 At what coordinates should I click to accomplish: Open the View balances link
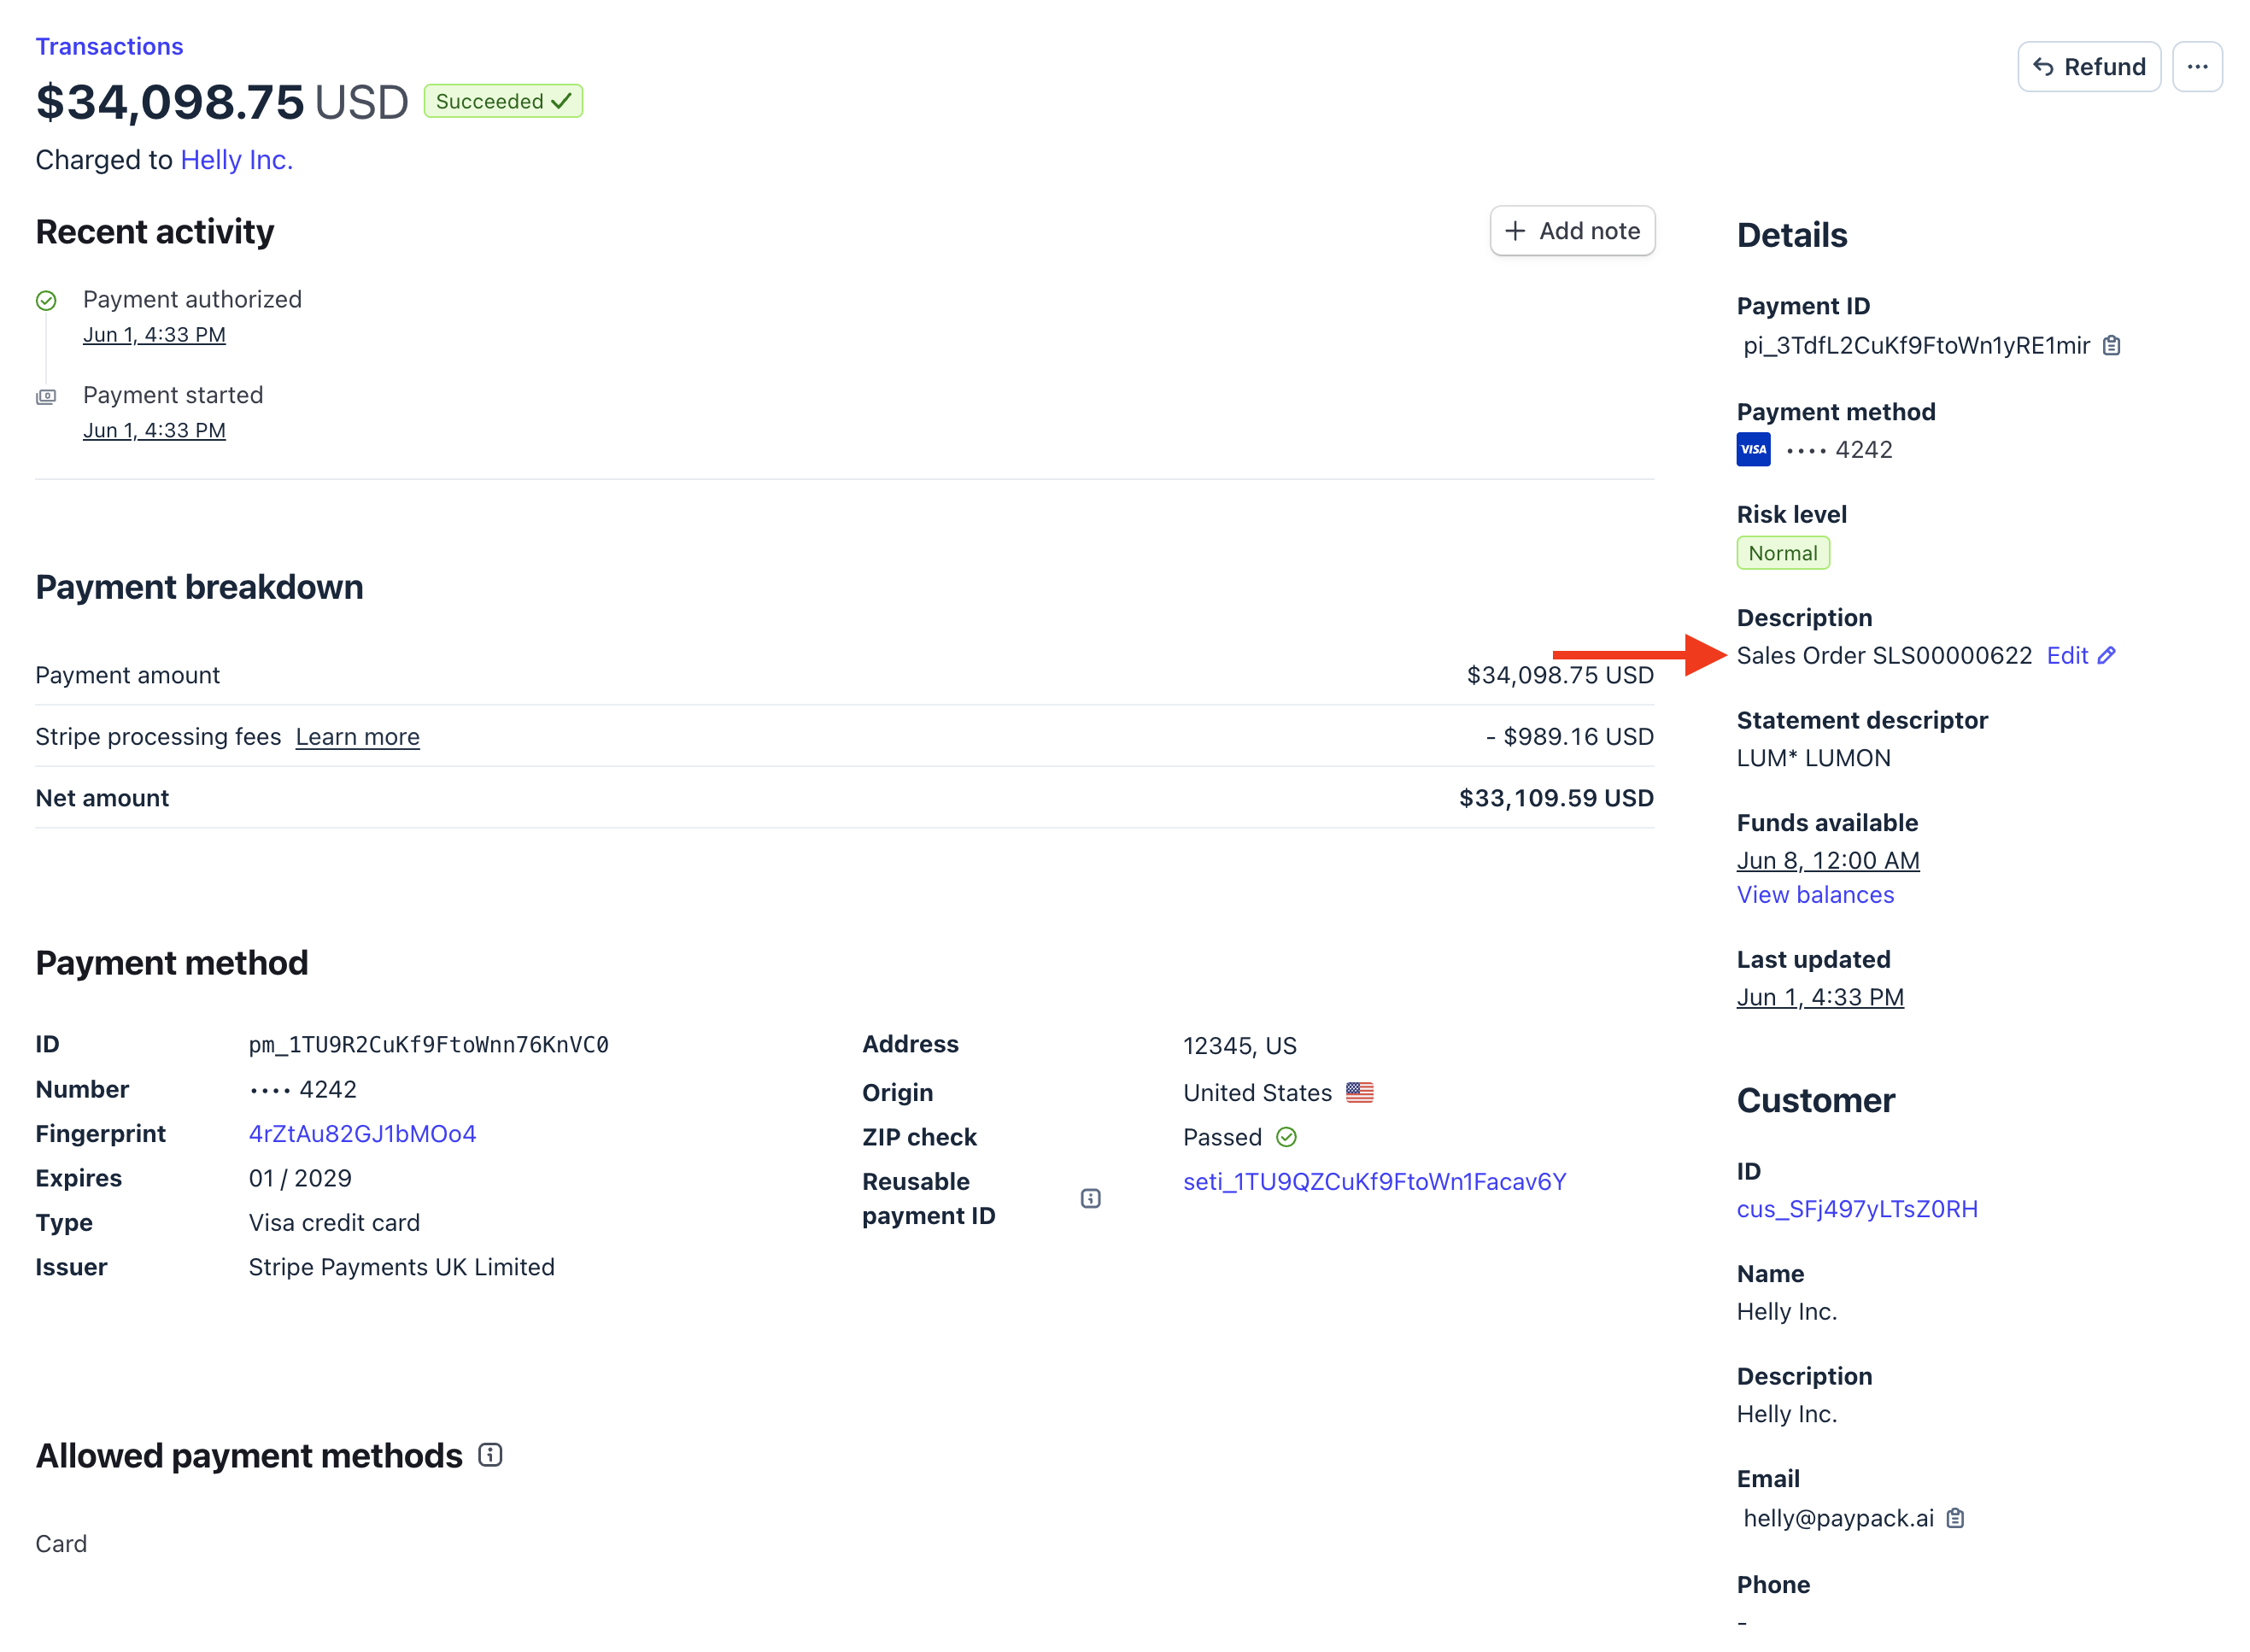coord(1815,895)
